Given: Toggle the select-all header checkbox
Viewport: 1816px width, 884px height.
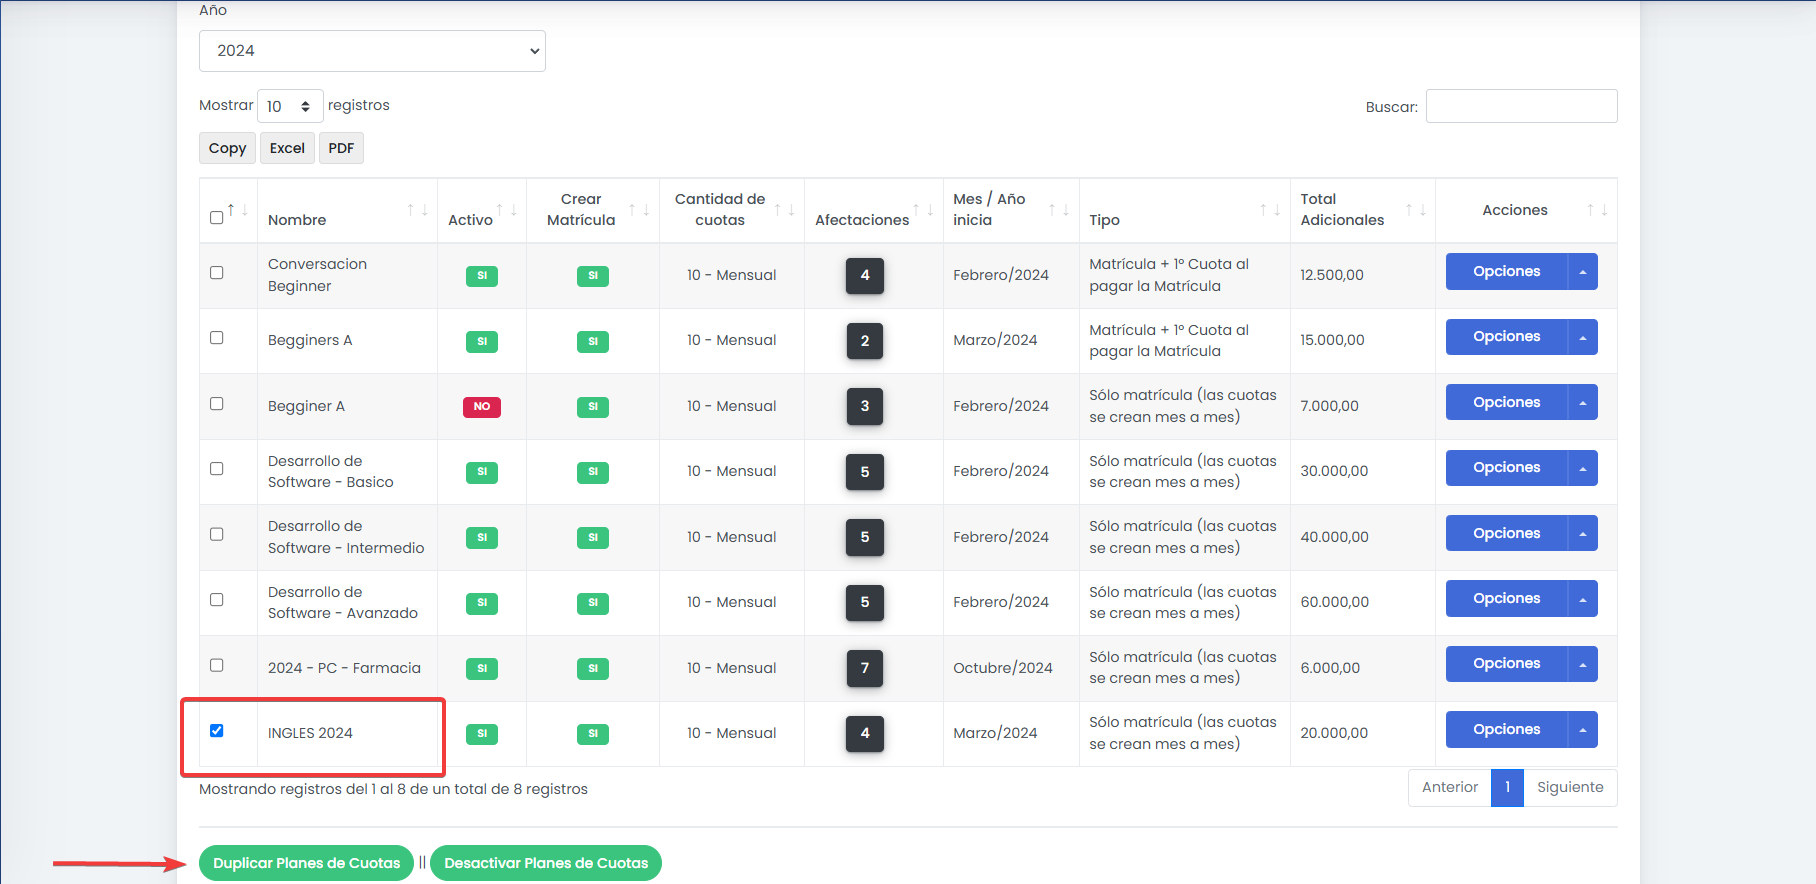Looking at the screenshot, I should point(216,217).
